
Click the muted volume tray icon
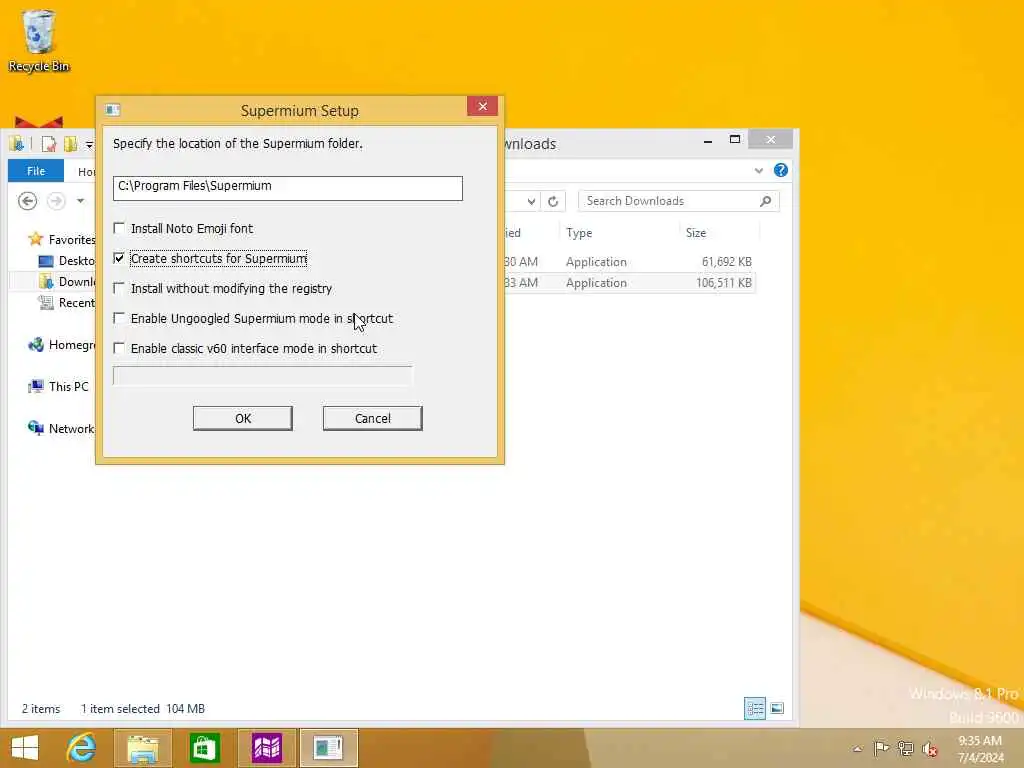point(930,748)
